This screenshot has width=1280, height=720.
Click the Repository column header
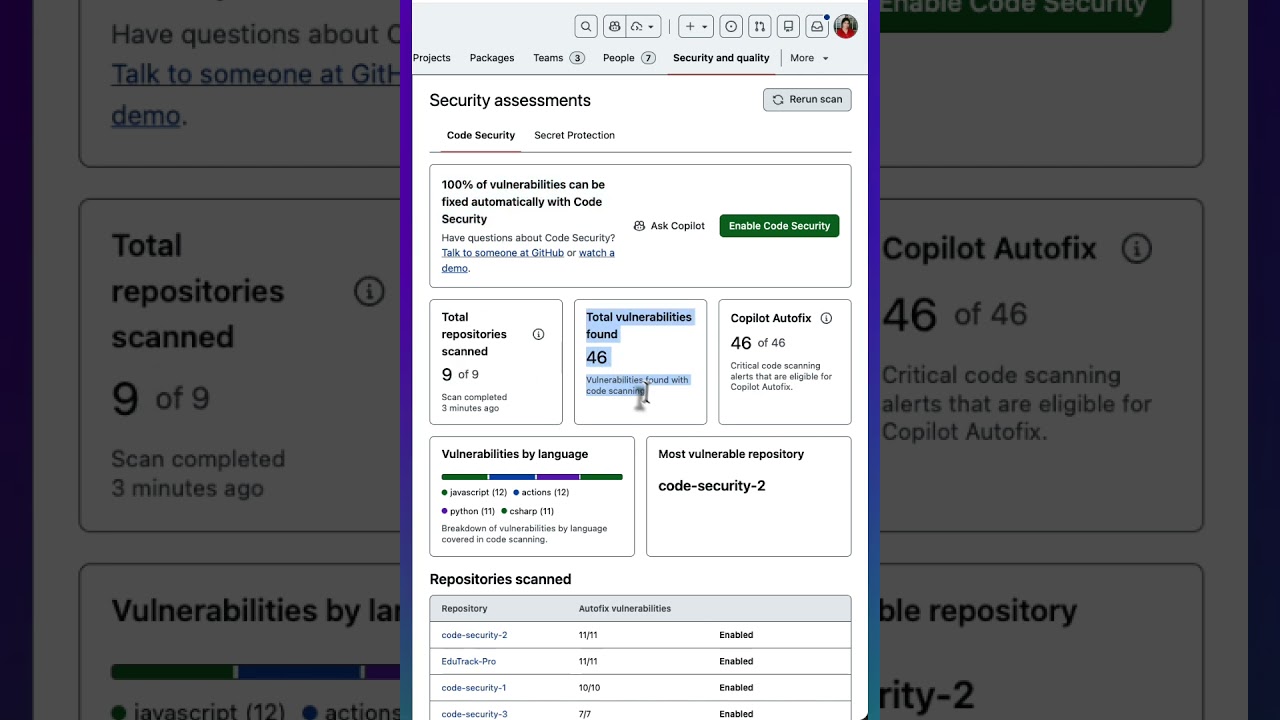pos(465,608)
